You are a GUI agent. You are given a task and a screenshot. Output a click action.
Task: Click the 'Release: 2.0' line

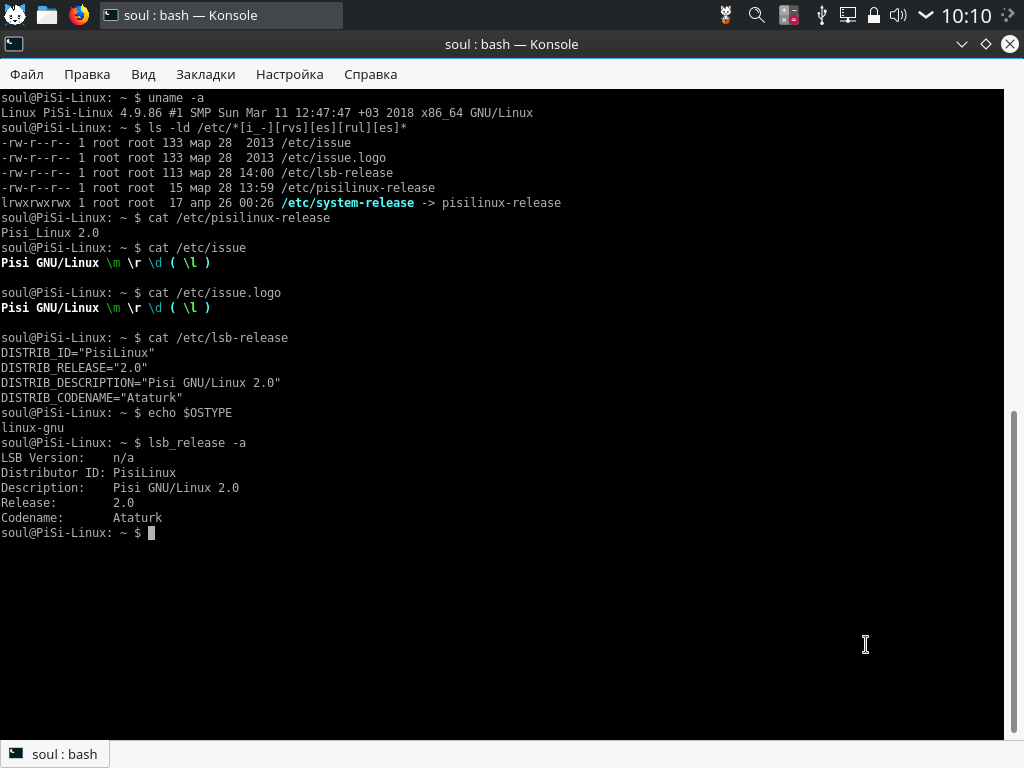(67, 504)
